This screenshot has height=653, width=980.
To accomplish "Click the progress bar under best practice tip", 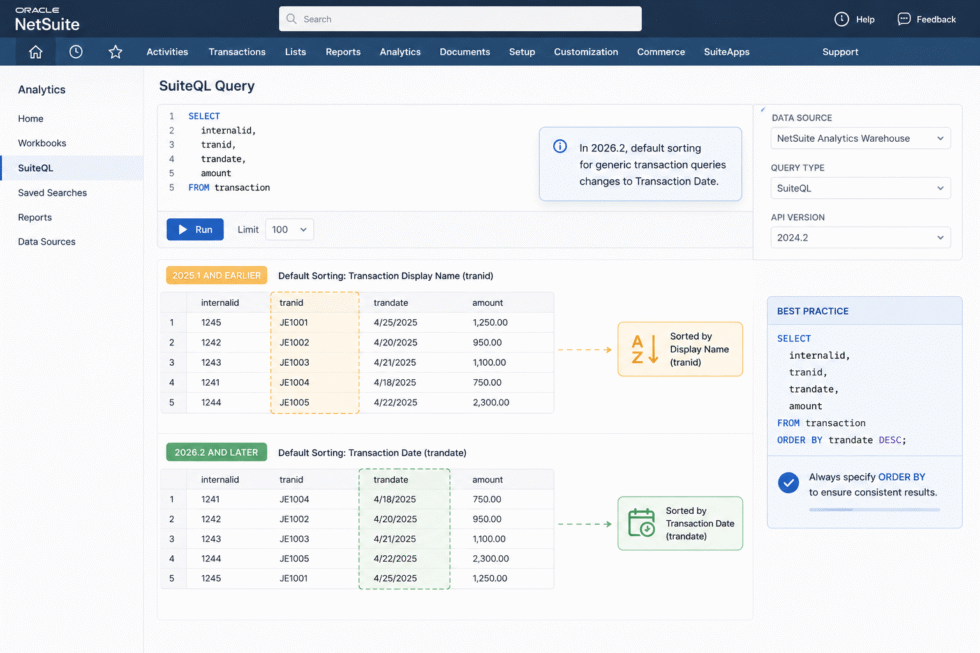I will (874, 510).
